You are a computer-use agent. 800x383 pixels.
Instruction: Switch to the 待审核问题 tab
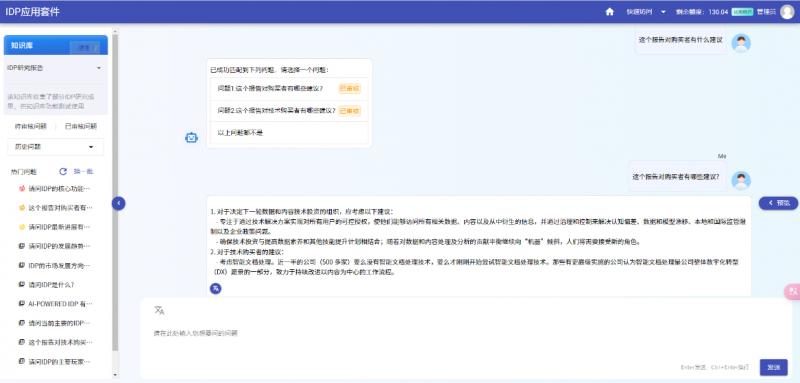pos(30,126)
